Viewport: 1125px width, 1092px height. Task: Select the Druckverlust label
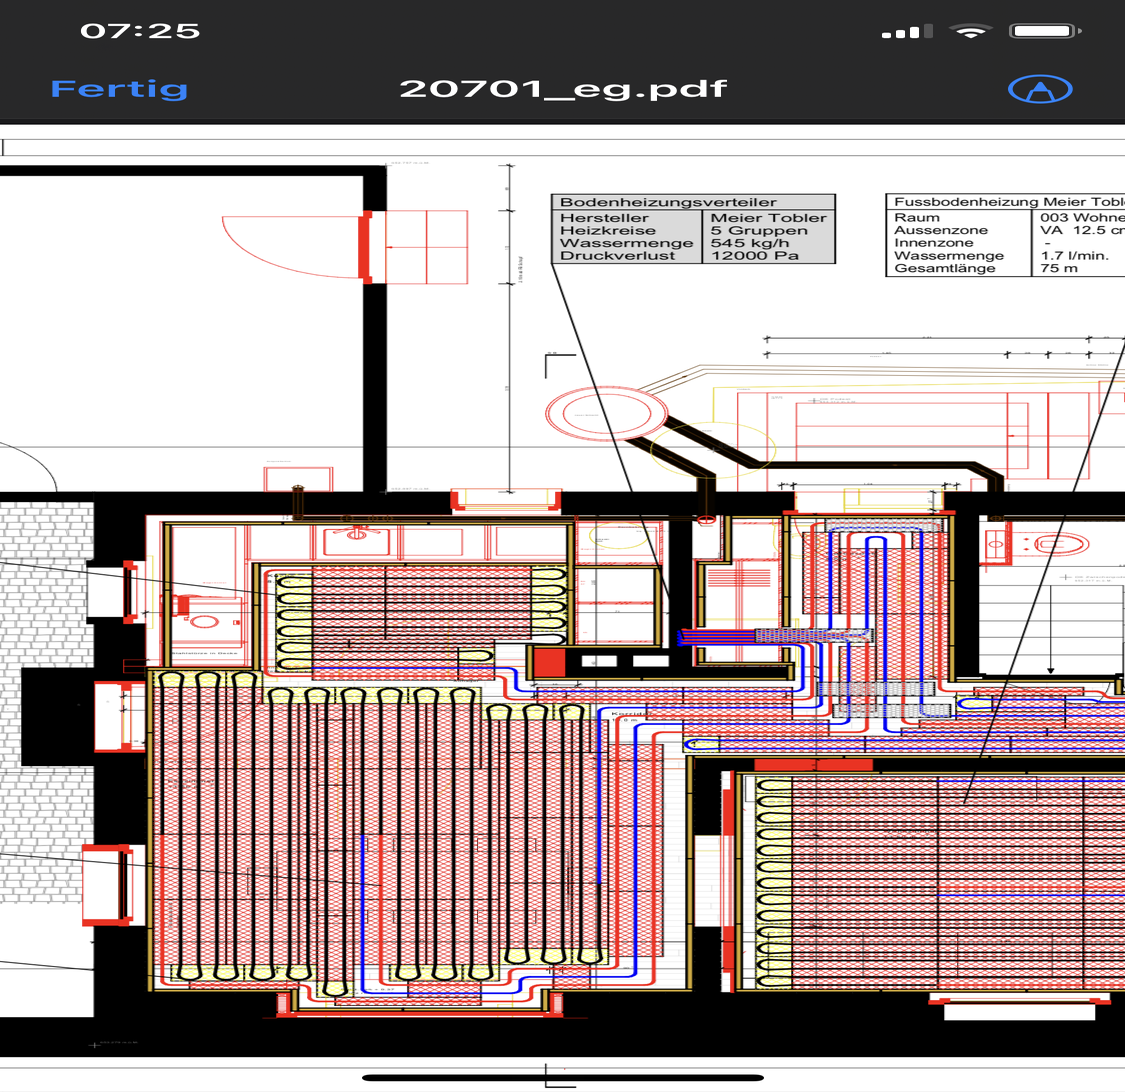pyautogui.click(x=617, y=255)
